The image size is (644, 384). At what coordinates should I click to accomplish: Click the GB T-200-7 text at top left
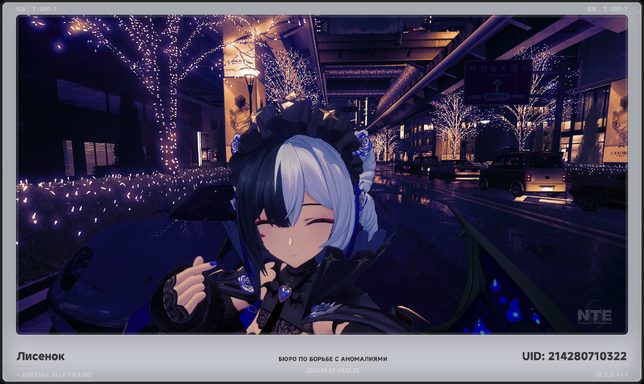pyautogui.click(x=36, y=9)
